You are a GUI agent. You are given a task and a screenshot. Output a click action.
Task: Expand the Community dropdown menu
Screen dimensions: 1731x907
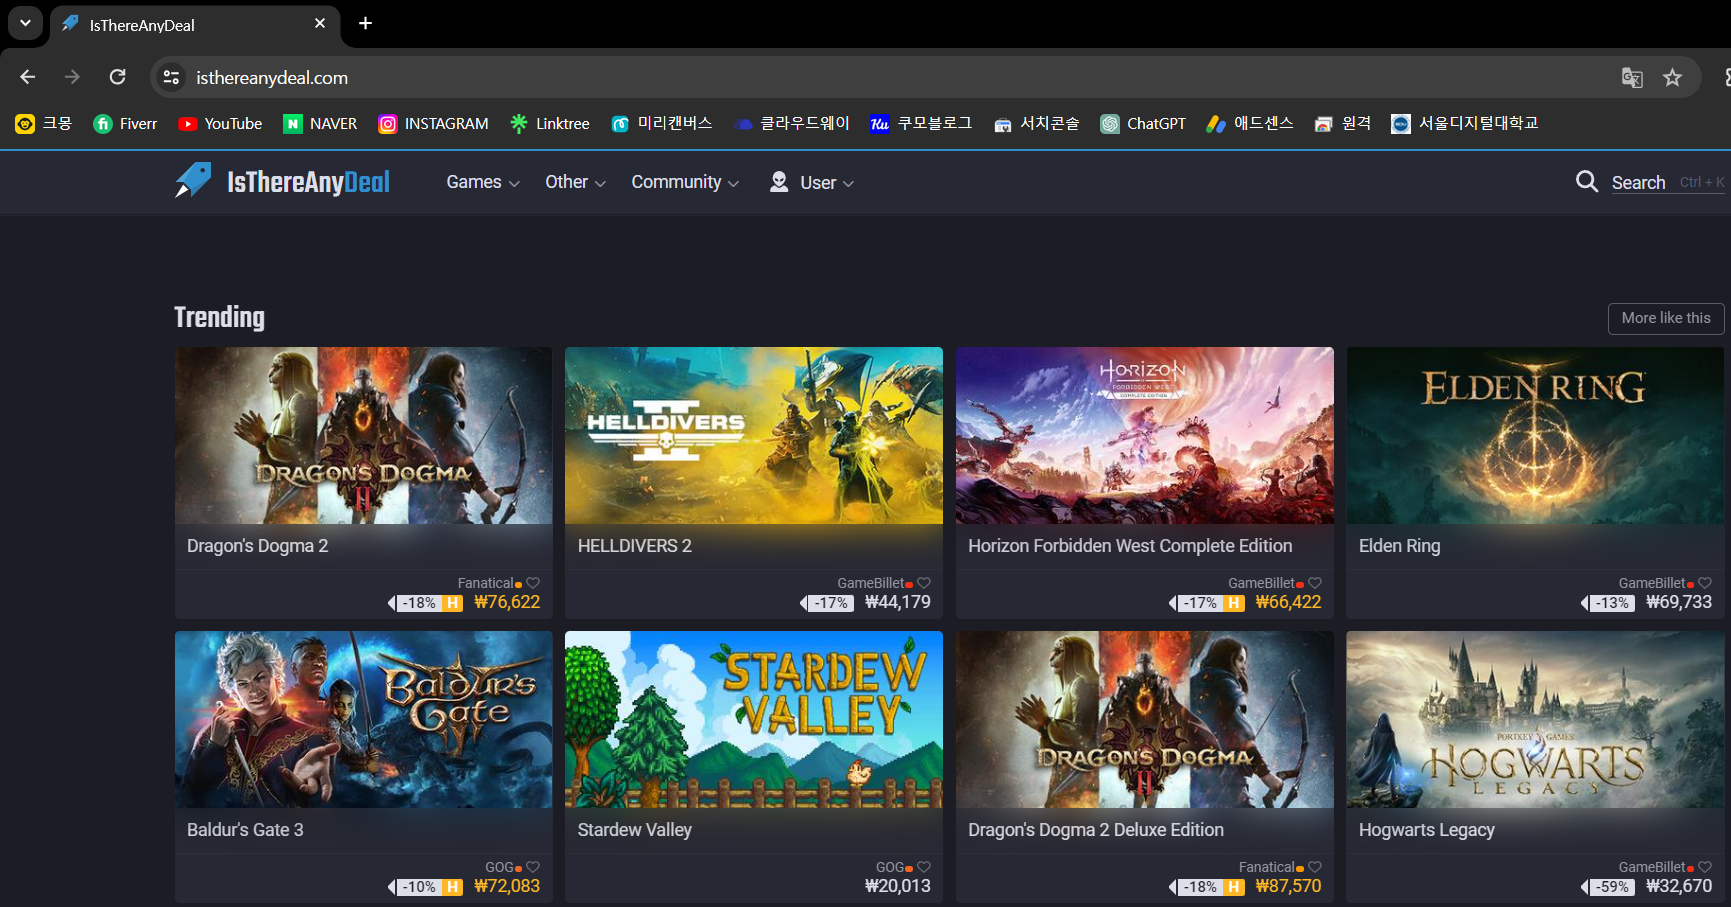(684, 182)
